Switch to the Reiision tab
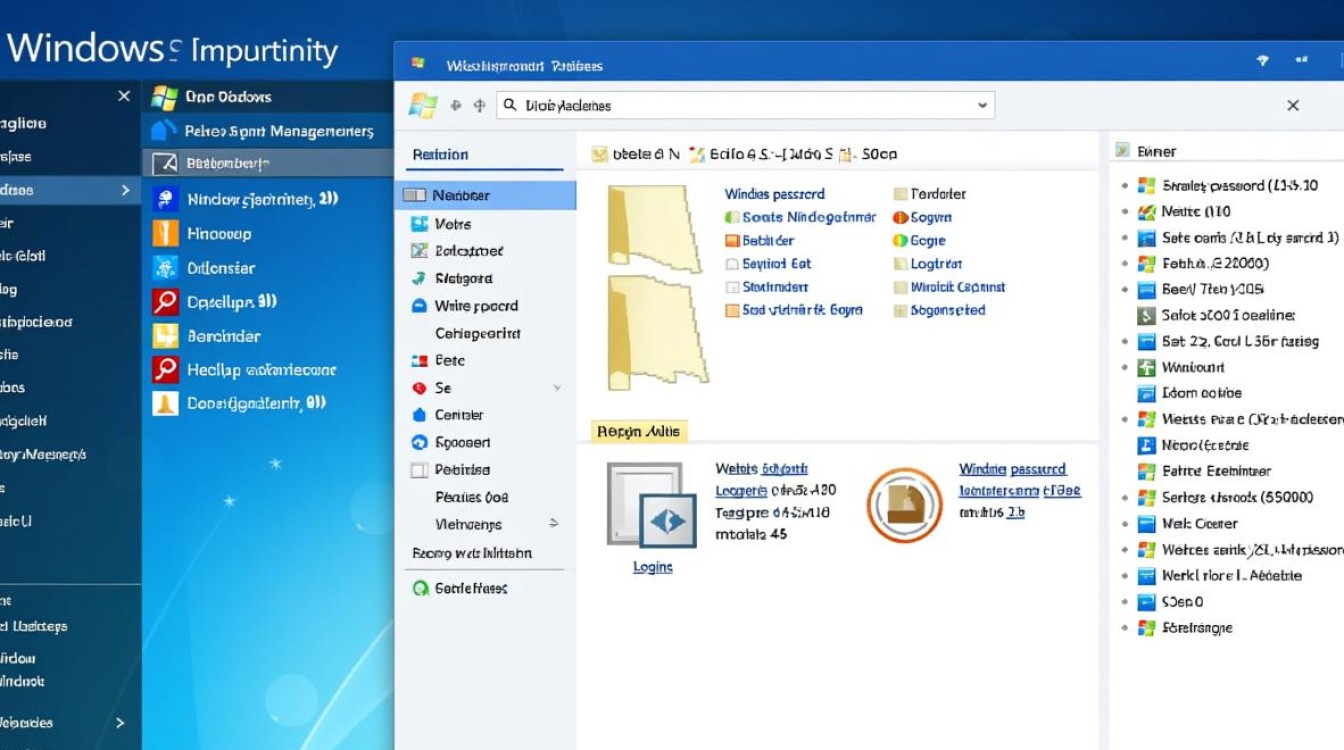Image resolution: width=1344 pixels, height=750 pixels. pos(440,155)
